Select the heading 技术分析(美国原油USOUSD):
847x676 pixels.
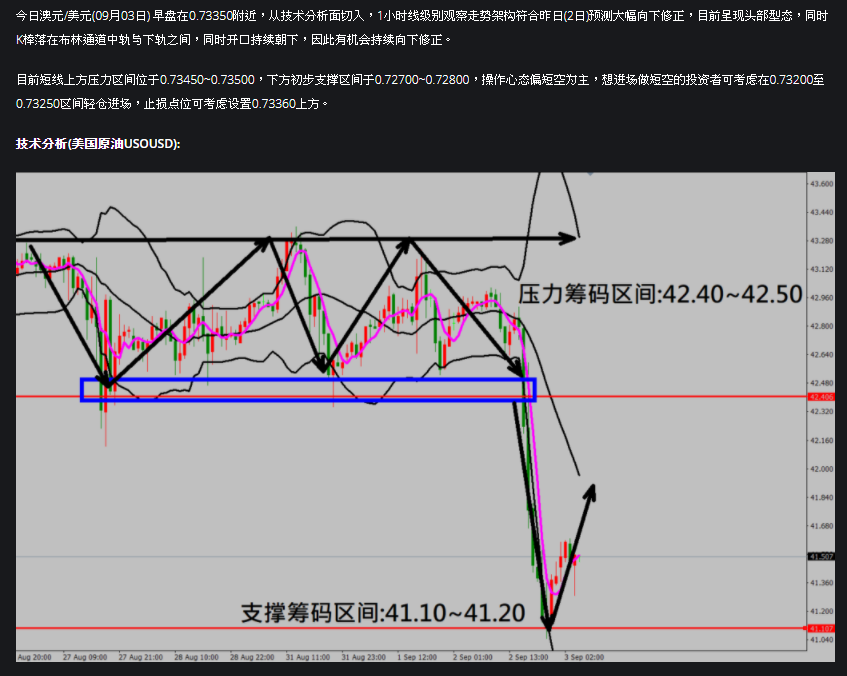(x=98, y=144)
